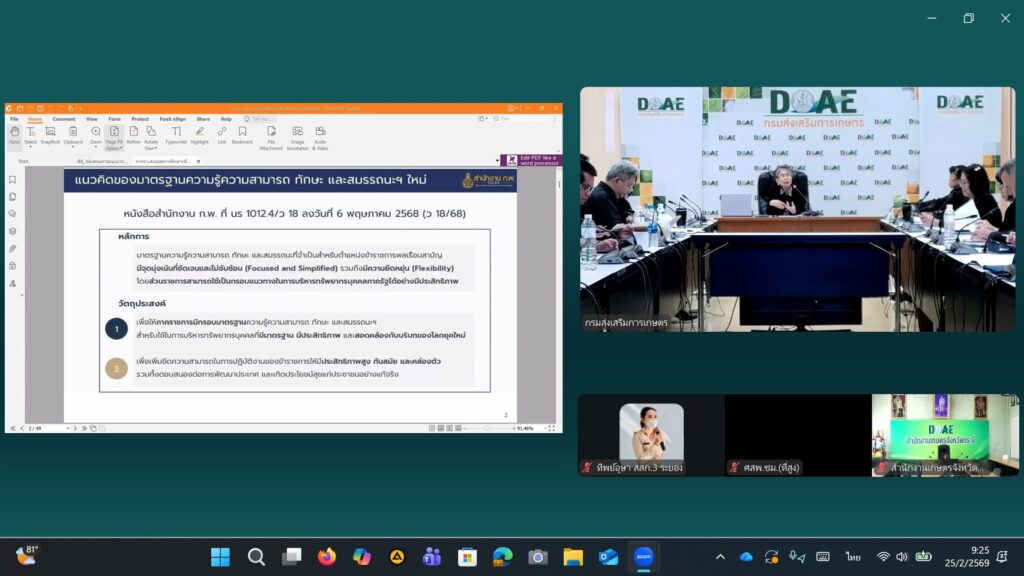Choose the Typewriter tool

tap(176, 134)
